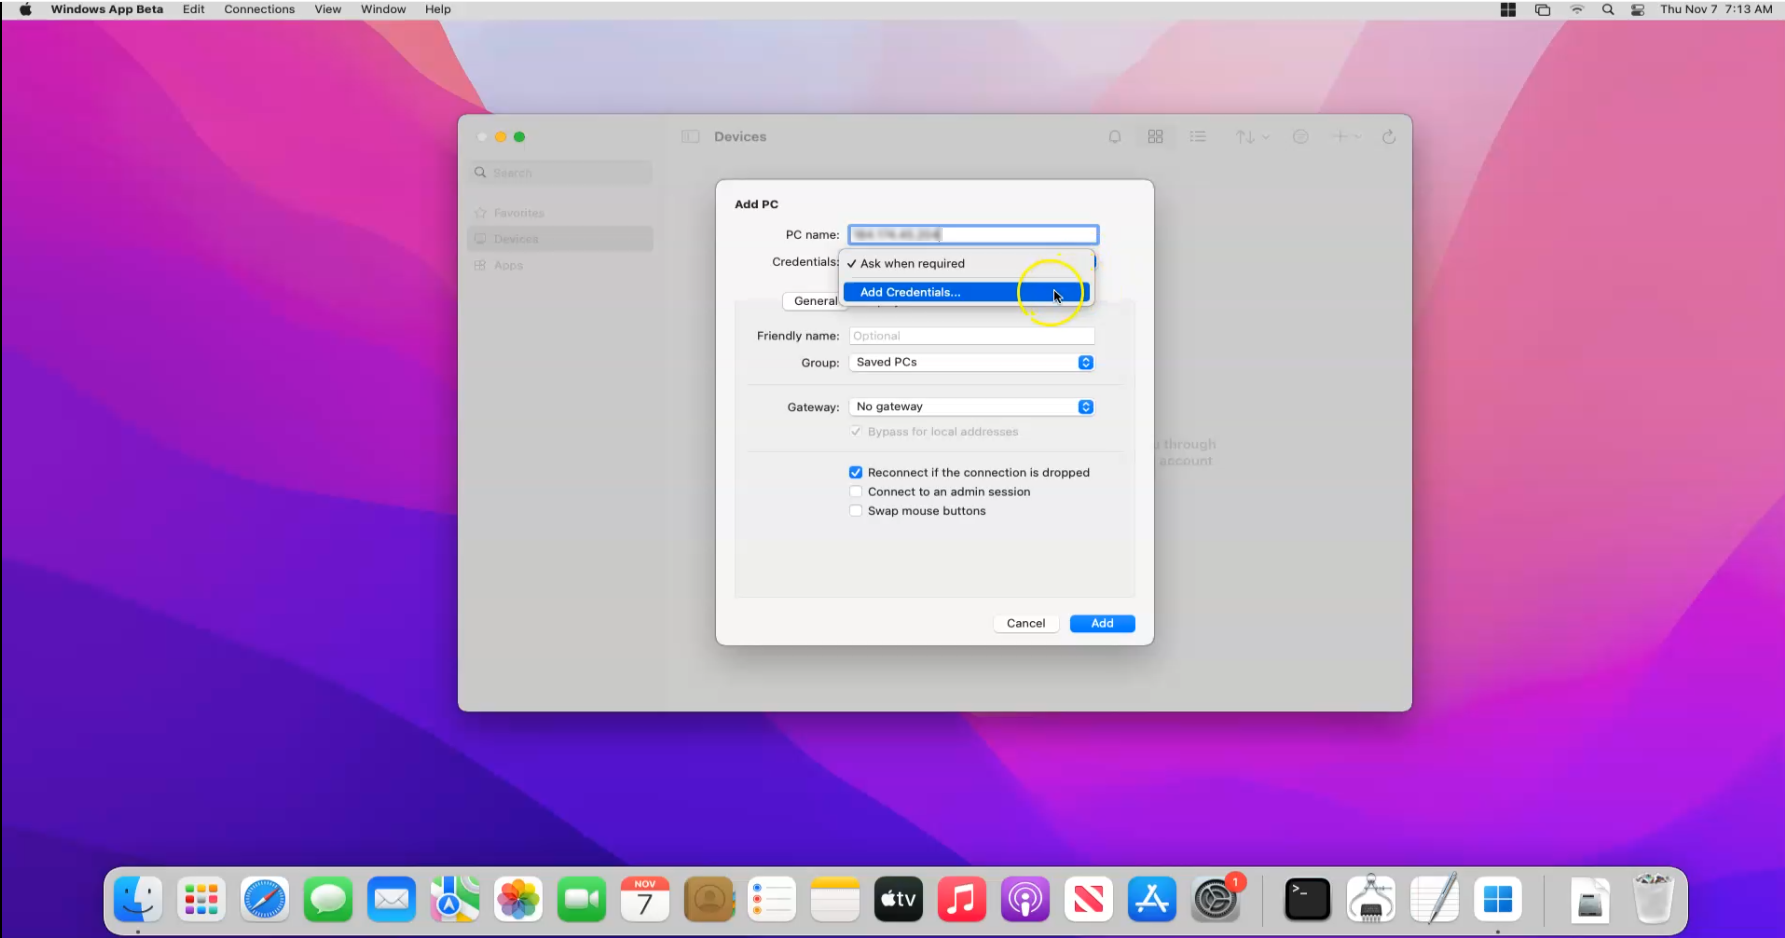The height and width of the screenshot is (938, 1785).
Task: Open sort order arrows dropdown
Action: (x=1251, y=137)
